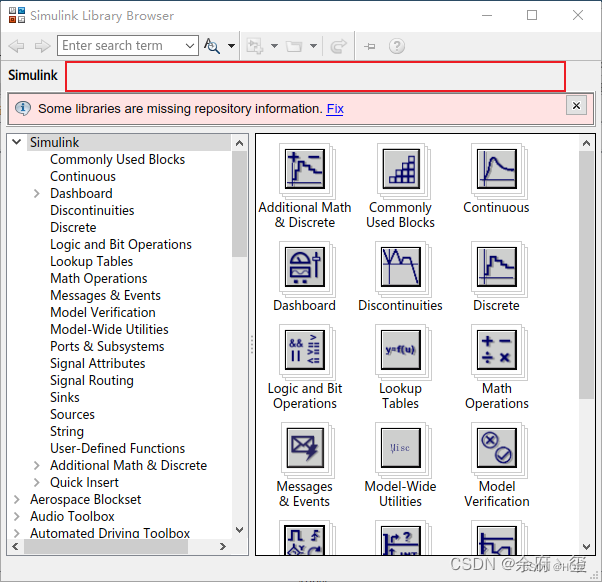Click the back navigation arrow
The image size is (602, 582).
pos(16,46)
